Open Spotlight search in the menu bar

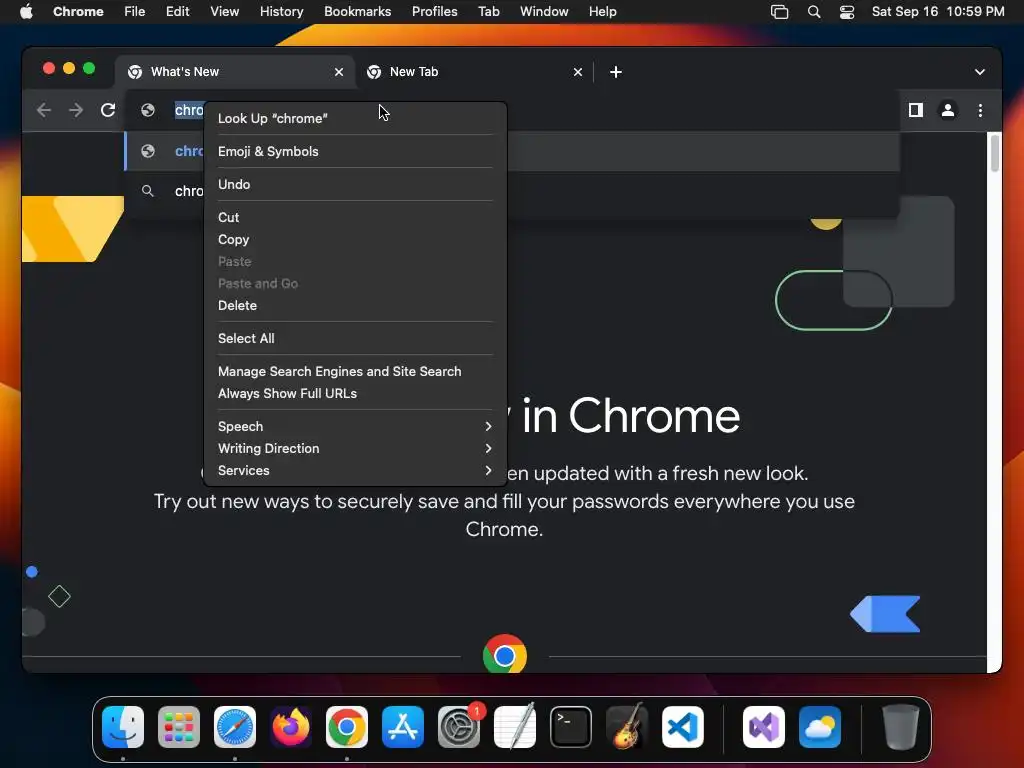(814, 12)
